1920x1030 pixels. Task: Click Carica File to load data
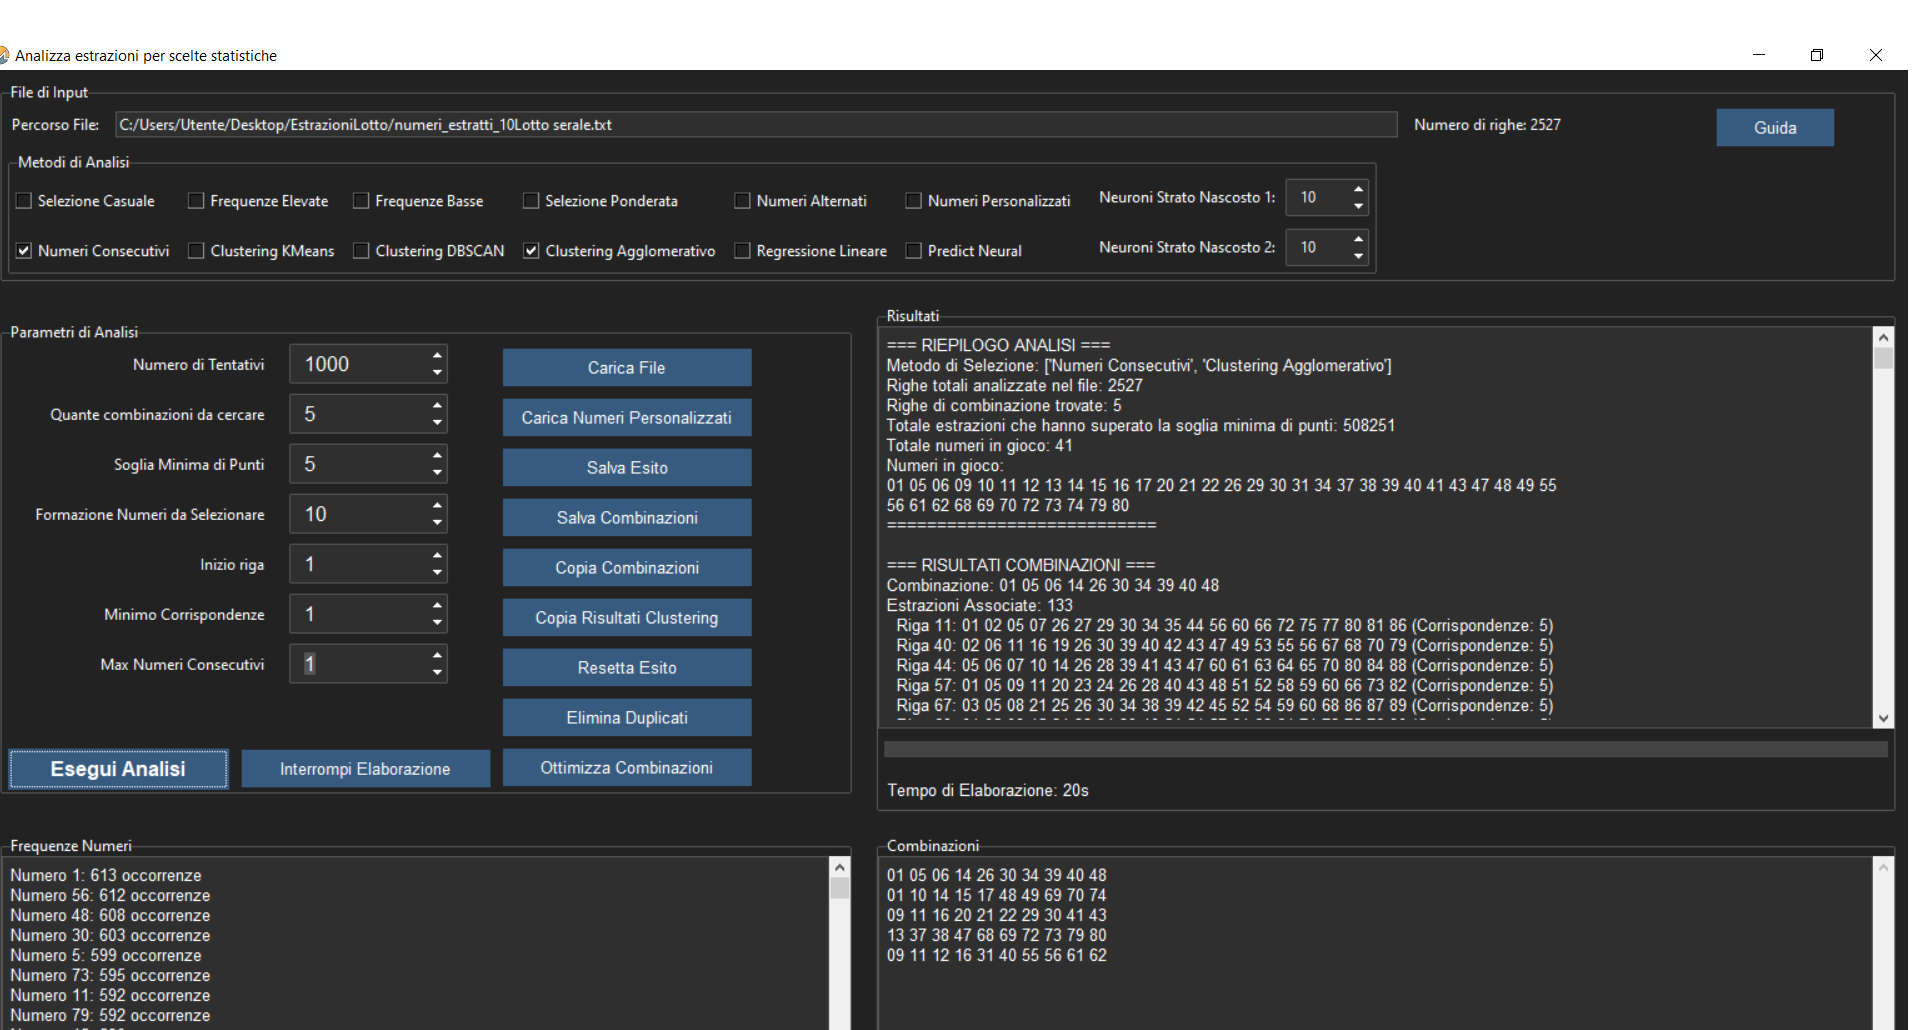point(626,368)
